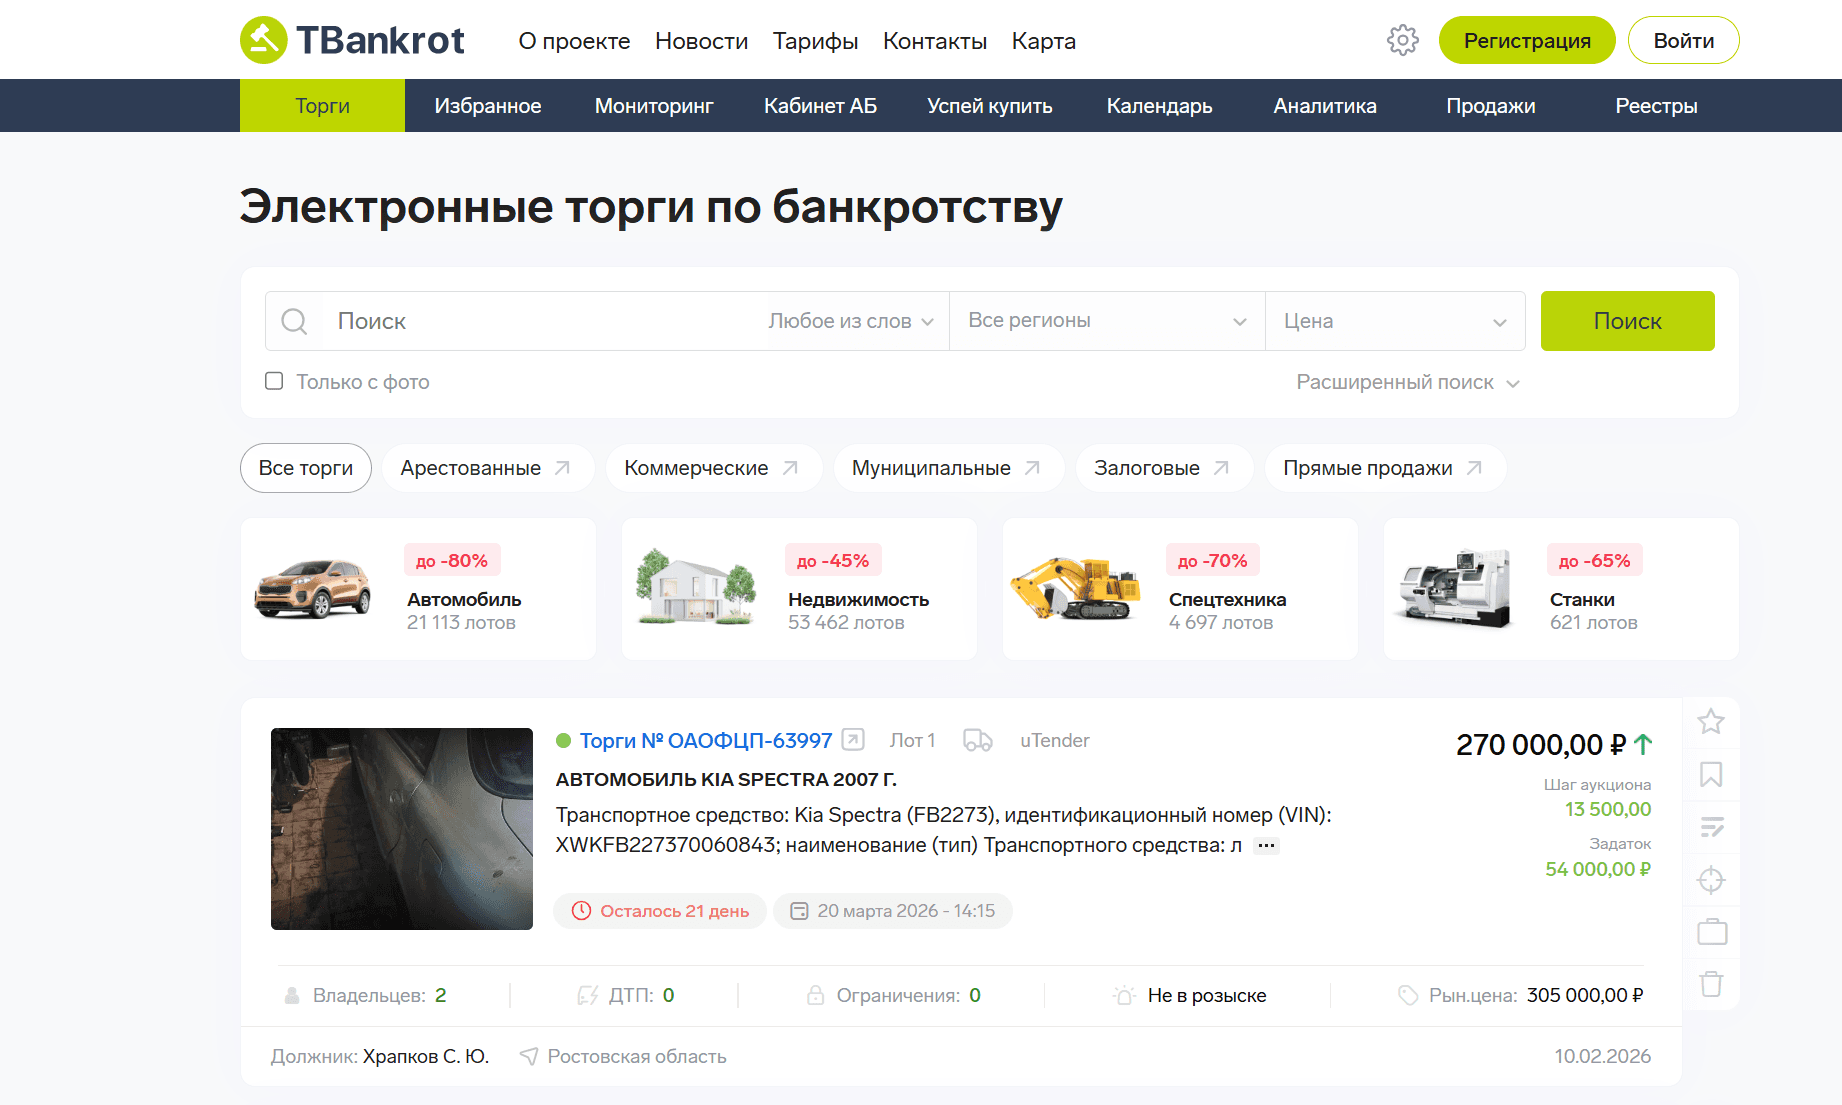The height and width of the screenshot is (1105, 1842).
Task: Open the Календарь tab
Action: coord(1159,106)
